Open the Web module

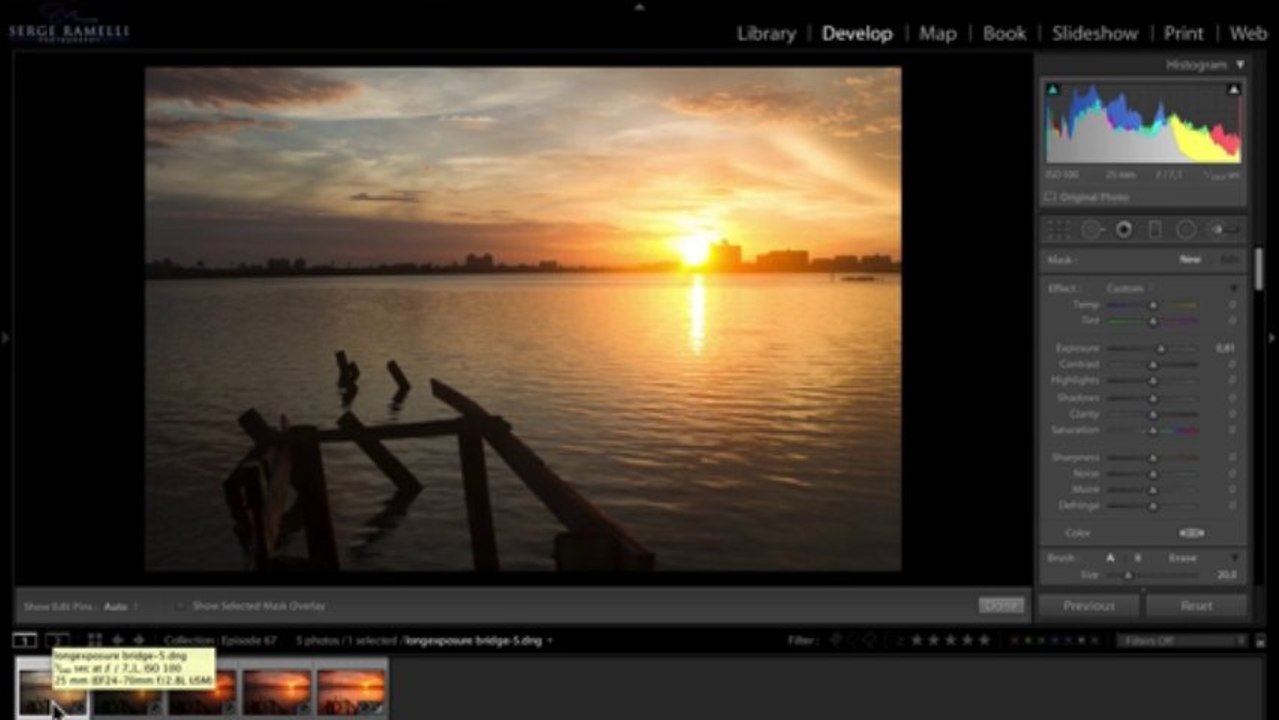pos(1248,33)
